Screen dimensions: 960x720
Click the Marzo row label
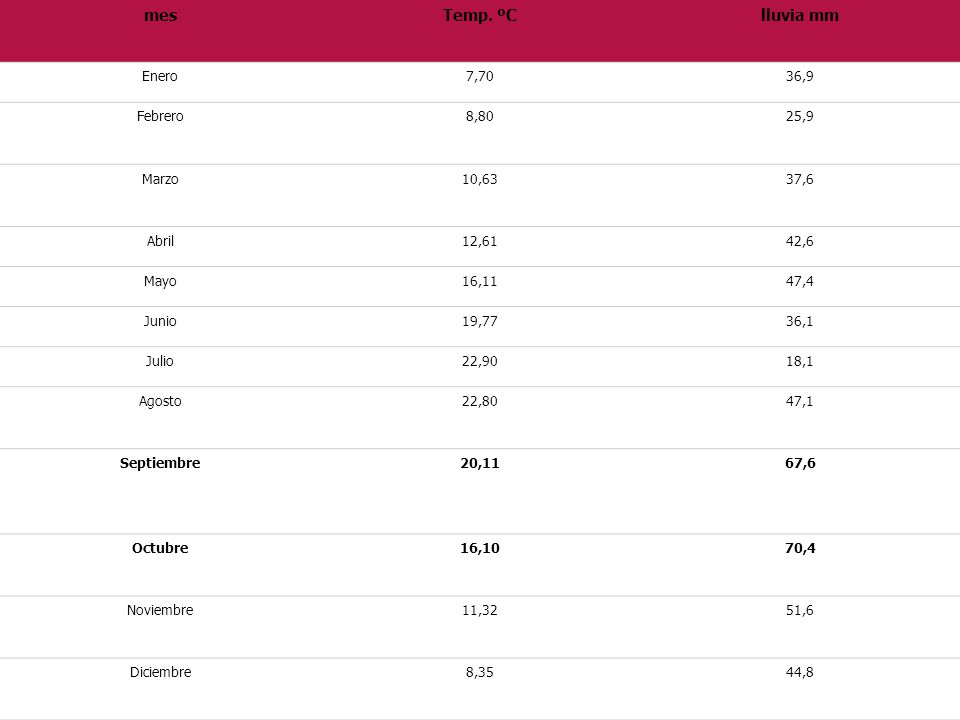(160, 179)
